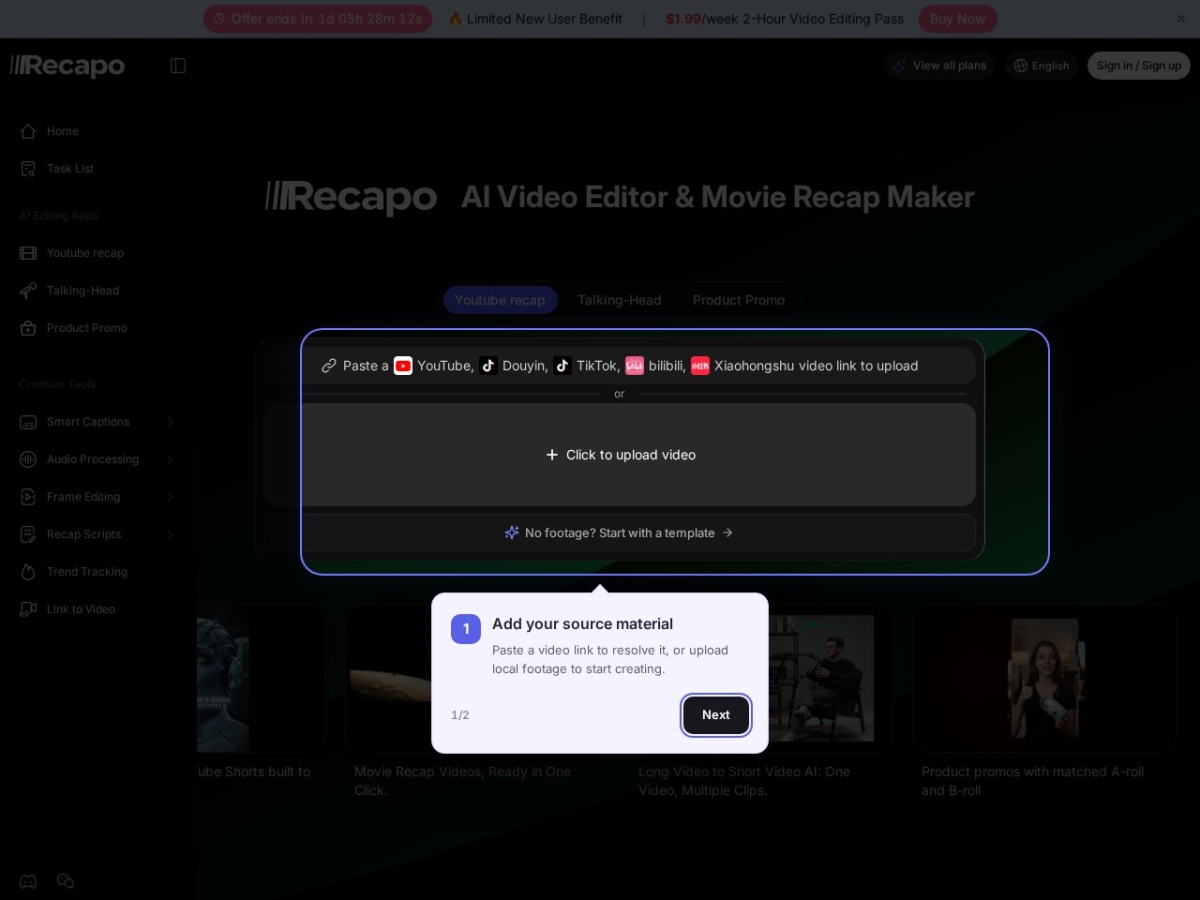
Task: Click the Home house icon
Action: [28, 131]
